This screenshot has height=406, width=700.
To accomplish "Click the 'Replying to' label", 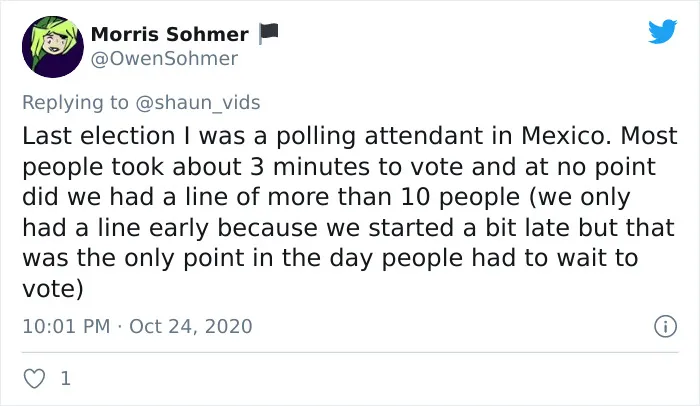I will (x=75, y=103).
